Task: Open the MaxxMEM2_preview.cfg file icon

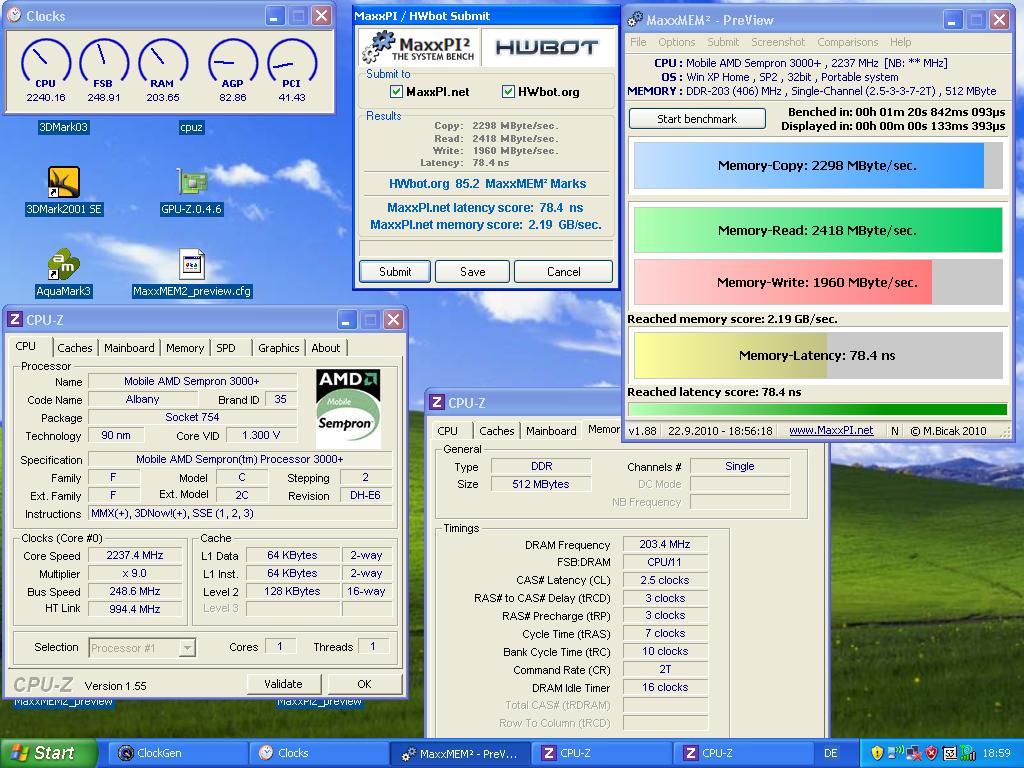Action: tap(192, 264)
